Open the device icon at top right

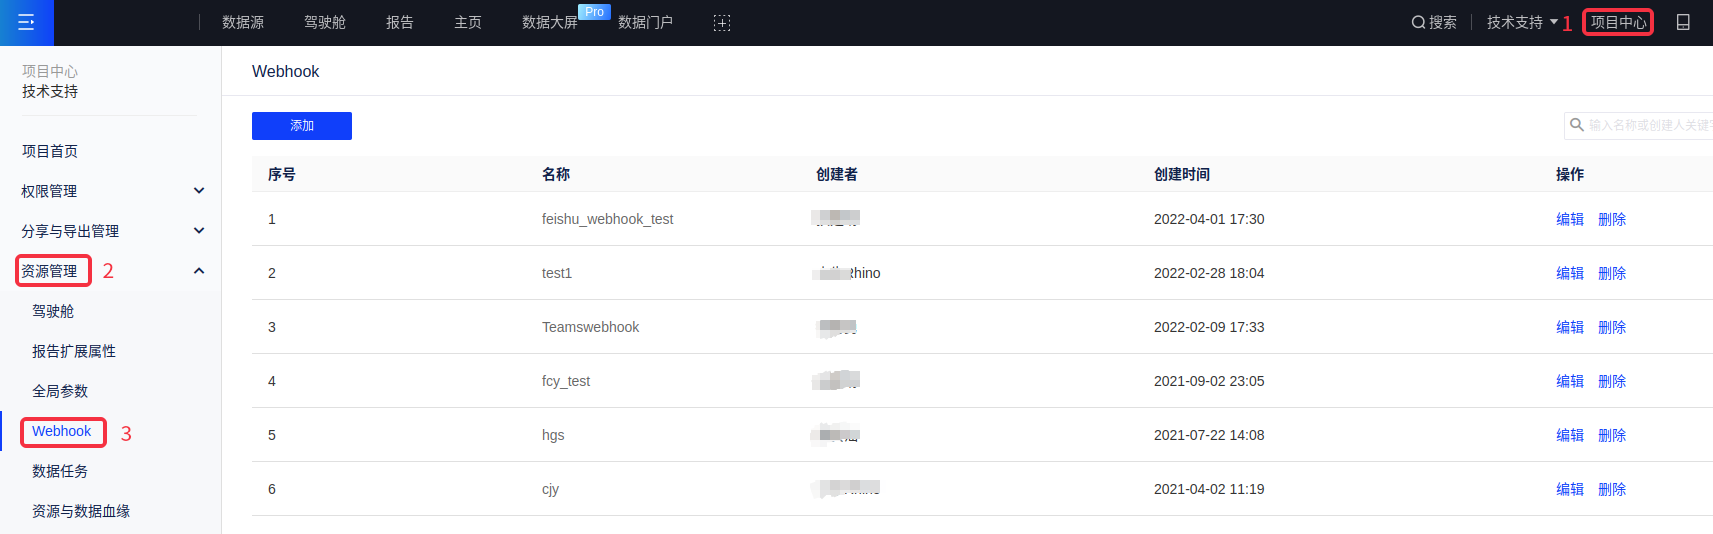pyautogui.click(x=1683, y=22)
